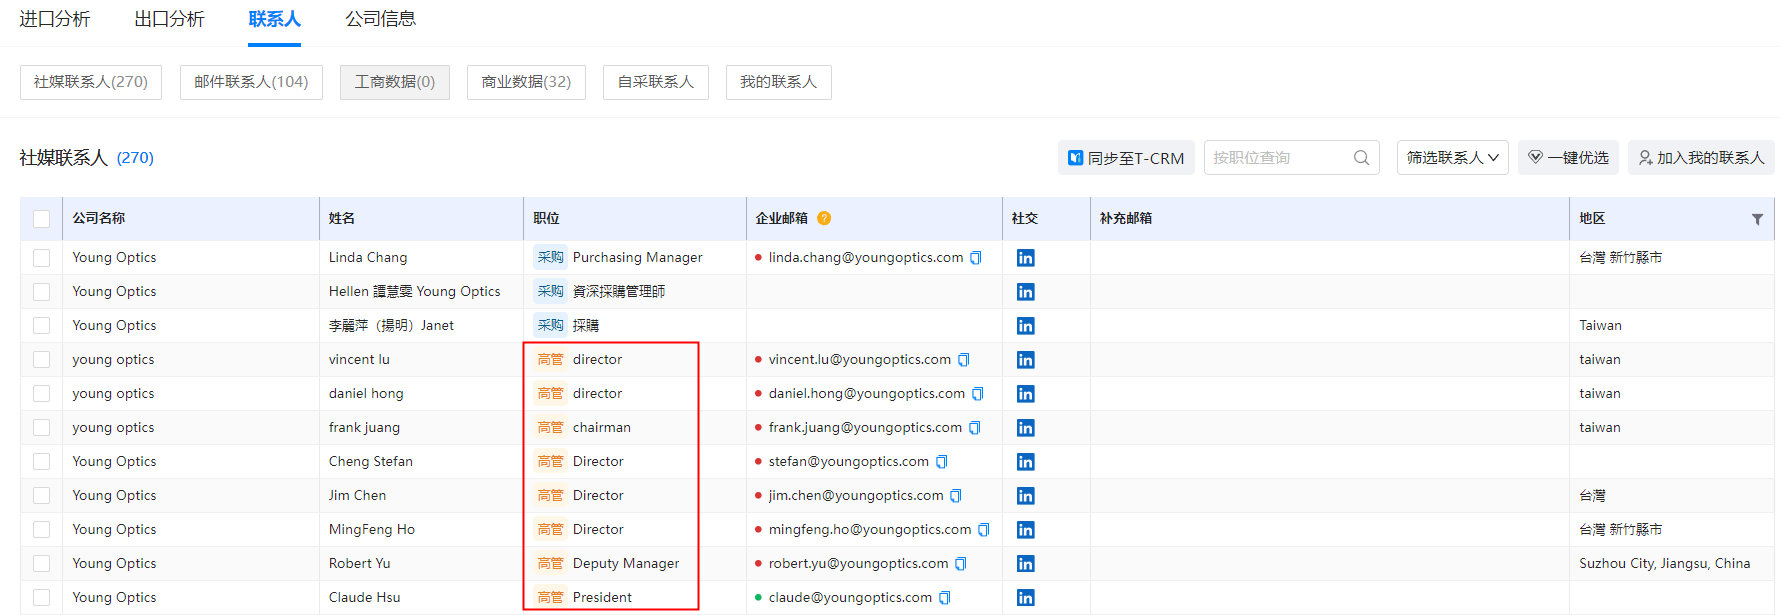
Task: Open frank juang's LinkedIn icon
Action: [1025, 428]
